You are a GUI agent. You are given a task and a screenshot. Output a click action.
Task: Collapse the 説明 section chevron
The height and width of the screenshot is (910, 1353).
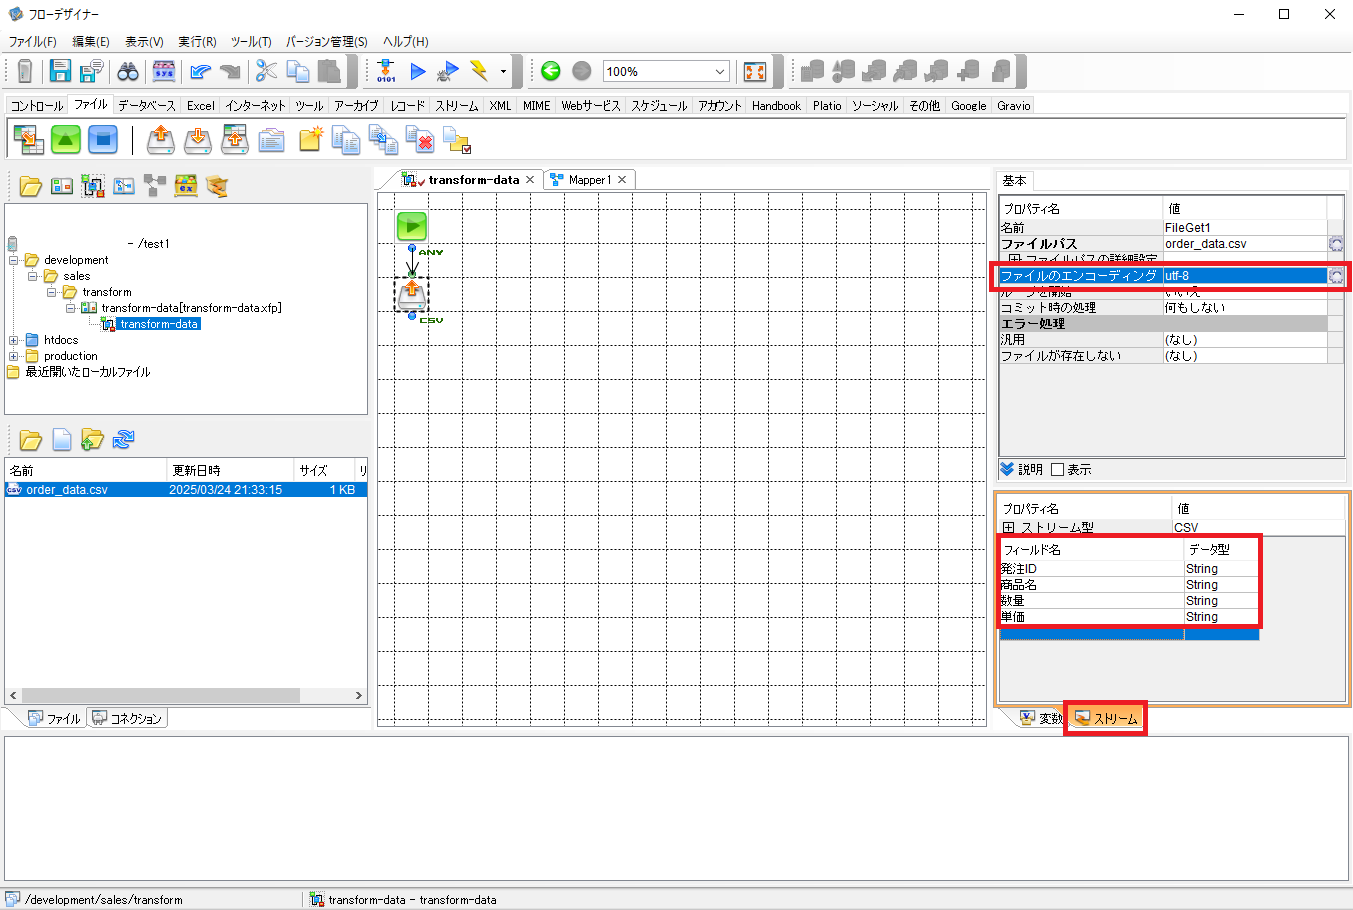click(x=1007, y=469)
